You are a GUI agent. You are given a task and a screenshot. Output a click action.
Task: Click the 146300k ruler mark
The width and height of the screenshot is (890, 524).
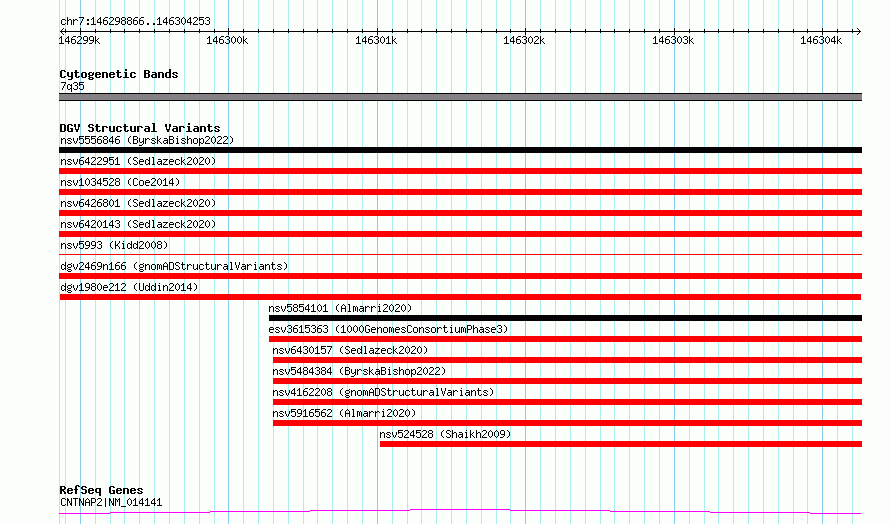(x=227, y=40)
